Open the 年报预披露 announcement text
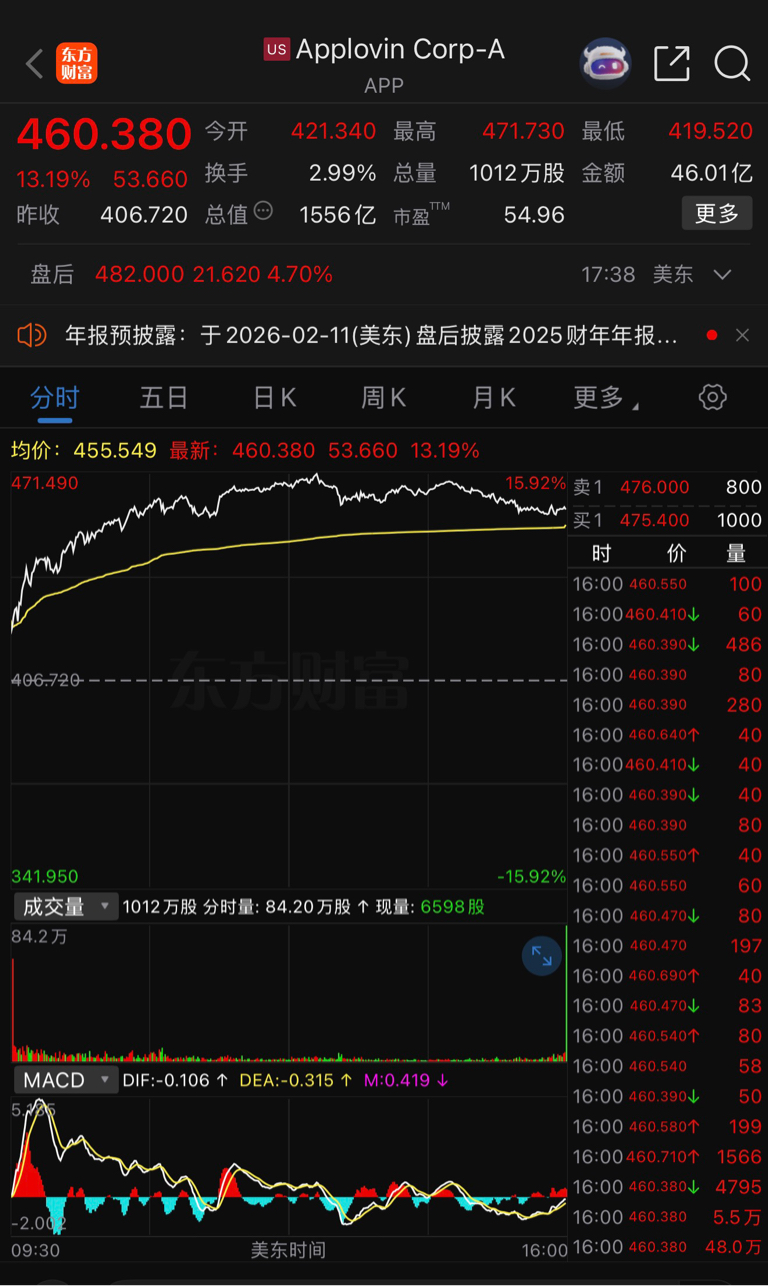This screenshot has height=1286, width=768. tap(371, 335)
